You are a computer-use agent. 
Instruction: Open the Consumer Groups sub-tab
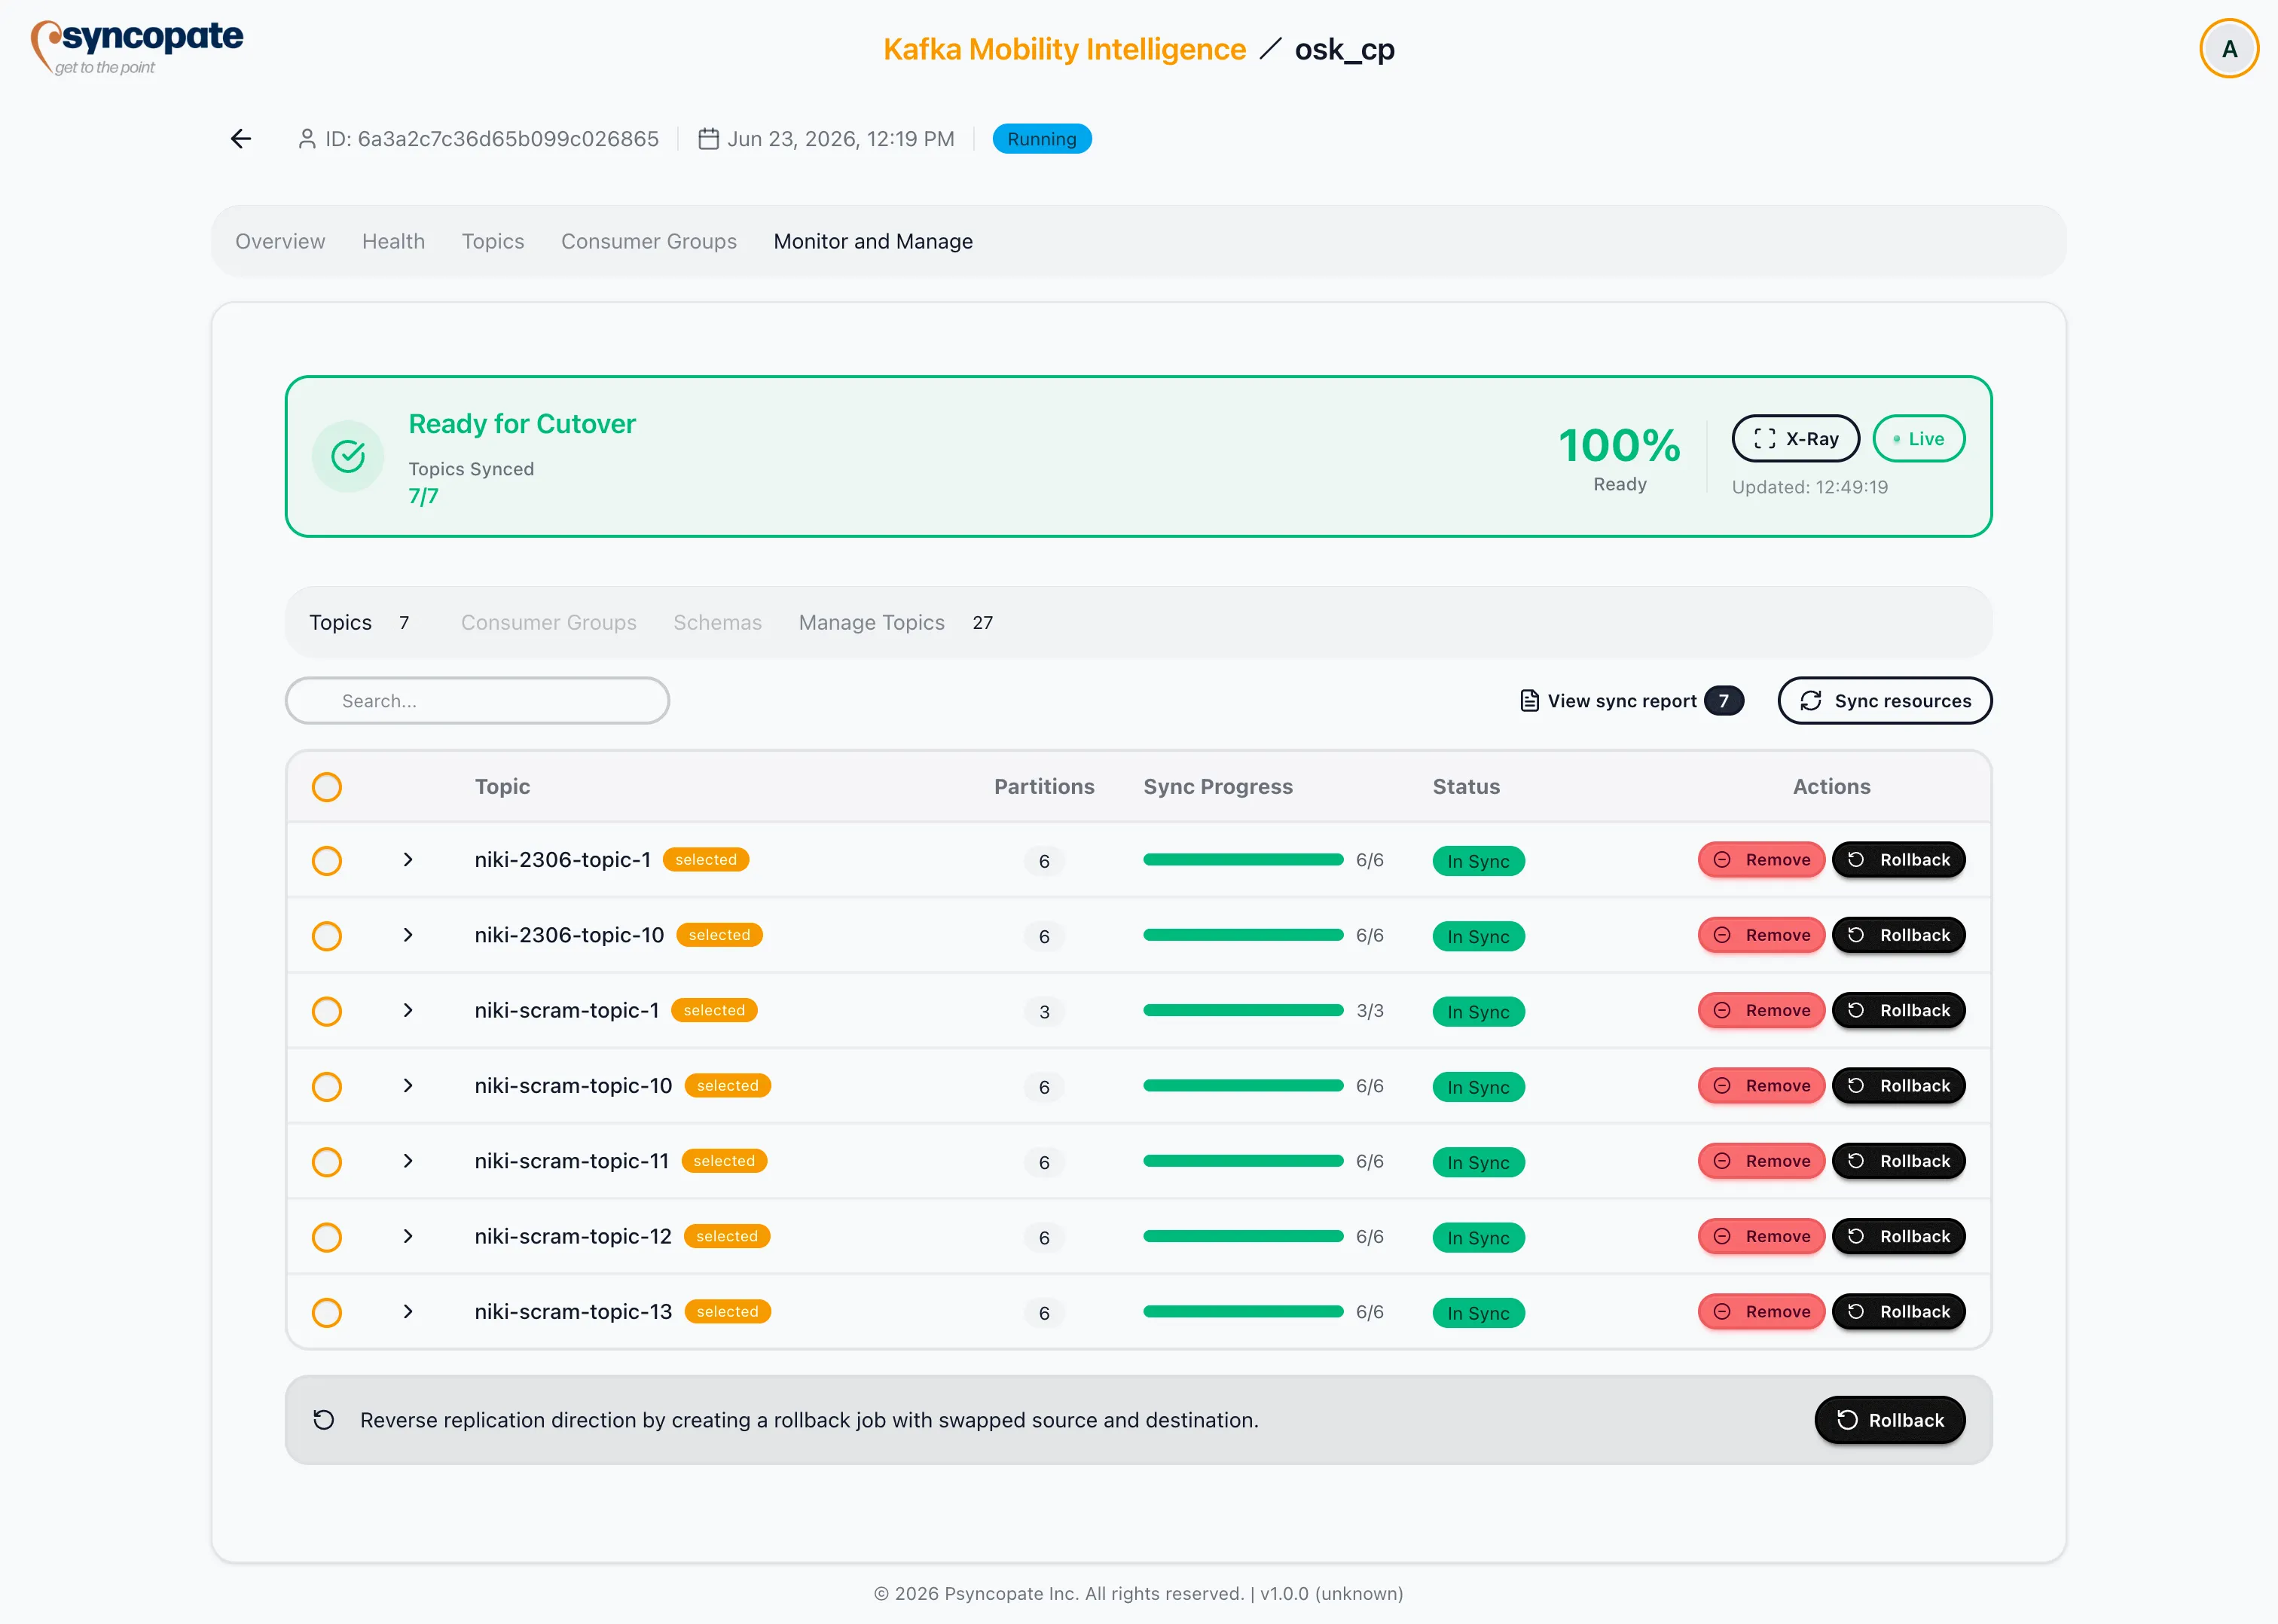548,623
